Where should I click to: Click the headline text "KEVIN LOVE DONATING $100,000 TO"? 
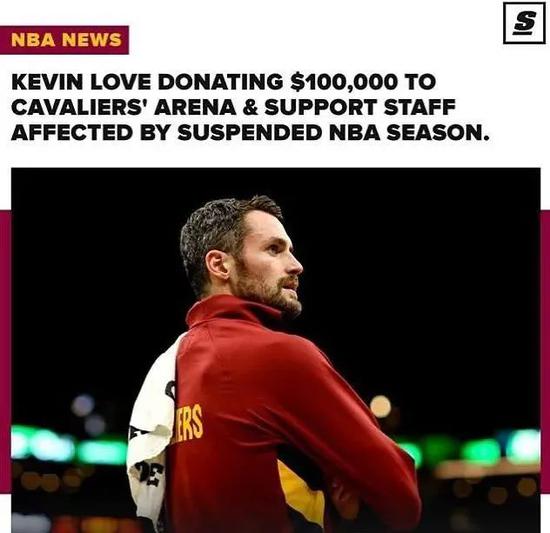[x=223, y=82]
